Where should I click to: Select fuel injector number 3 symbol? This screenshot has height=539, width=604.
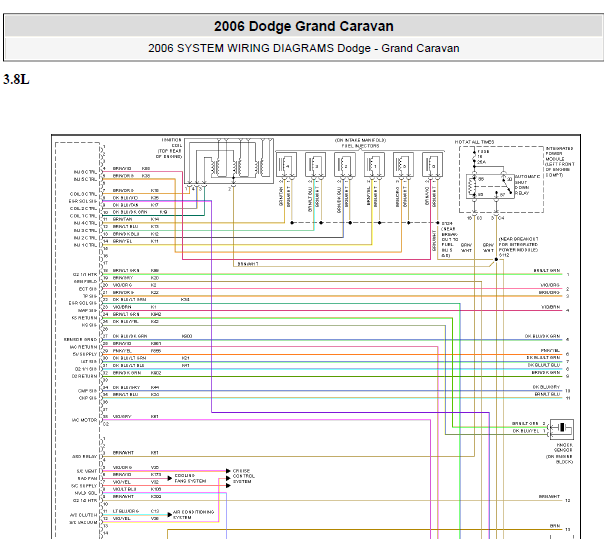tap(315, 165)
